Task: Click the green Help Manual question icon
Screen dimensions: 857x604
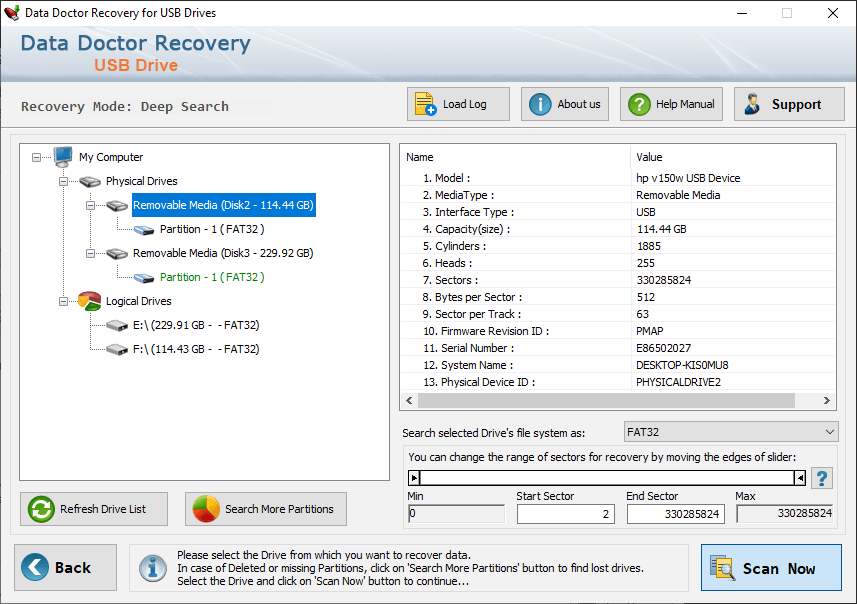Action: click(639, 104)
